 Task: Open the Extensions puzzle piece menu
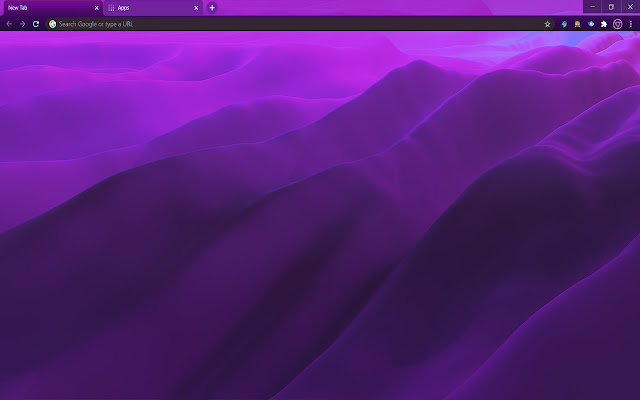coord(603,23)
